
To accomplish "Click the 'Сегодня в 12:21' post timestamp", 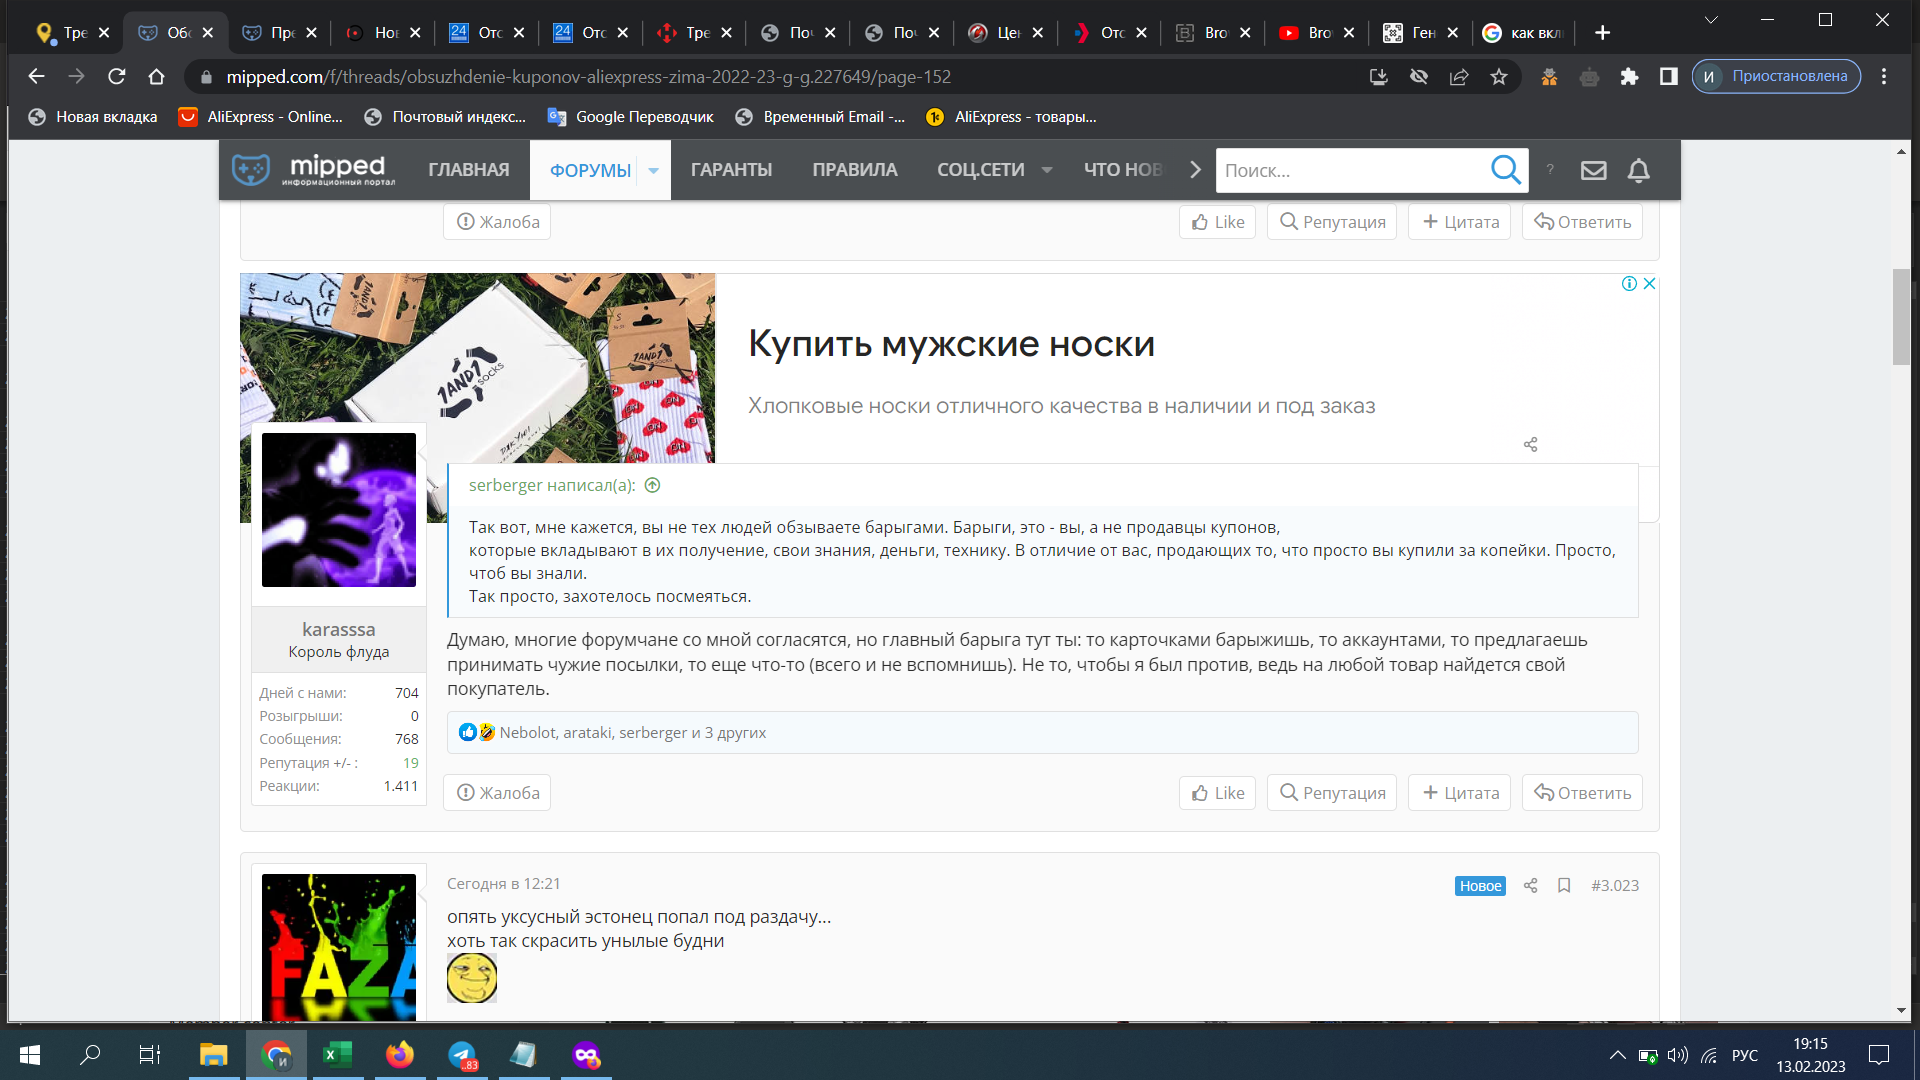I will point(503,884).
